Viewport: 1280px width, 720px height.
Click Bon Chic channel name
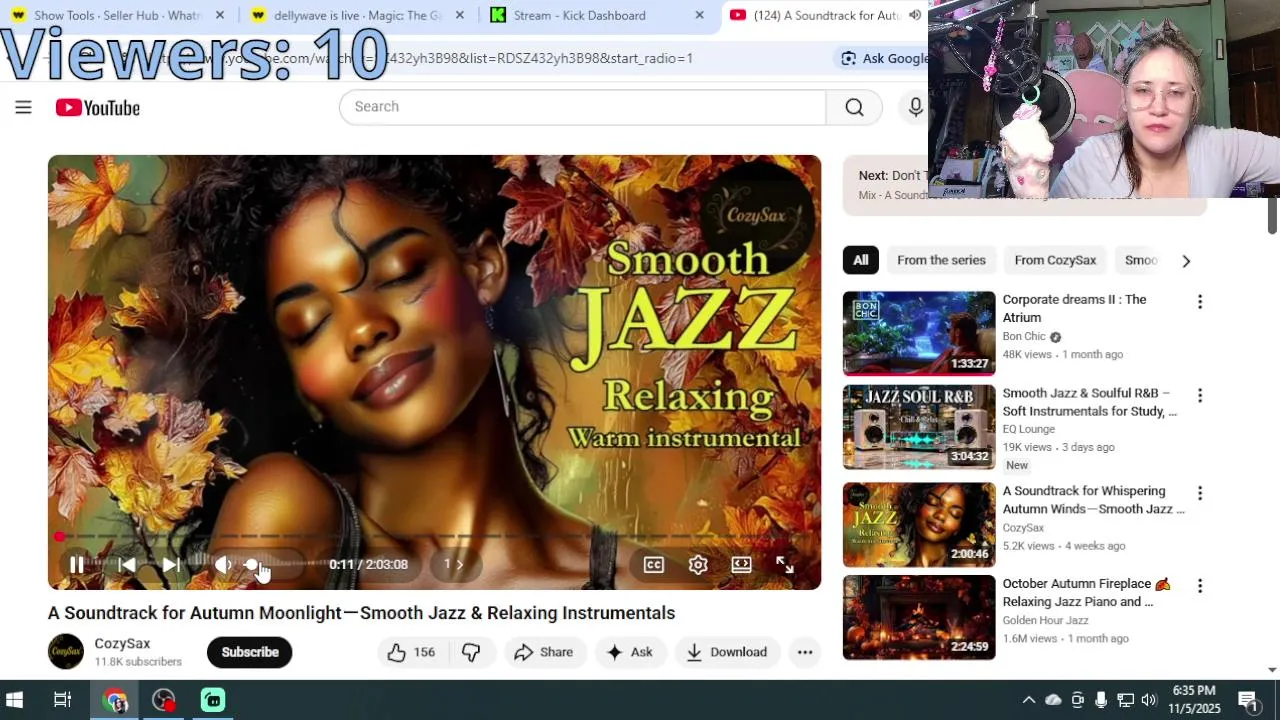click(x=1024, y=337)
